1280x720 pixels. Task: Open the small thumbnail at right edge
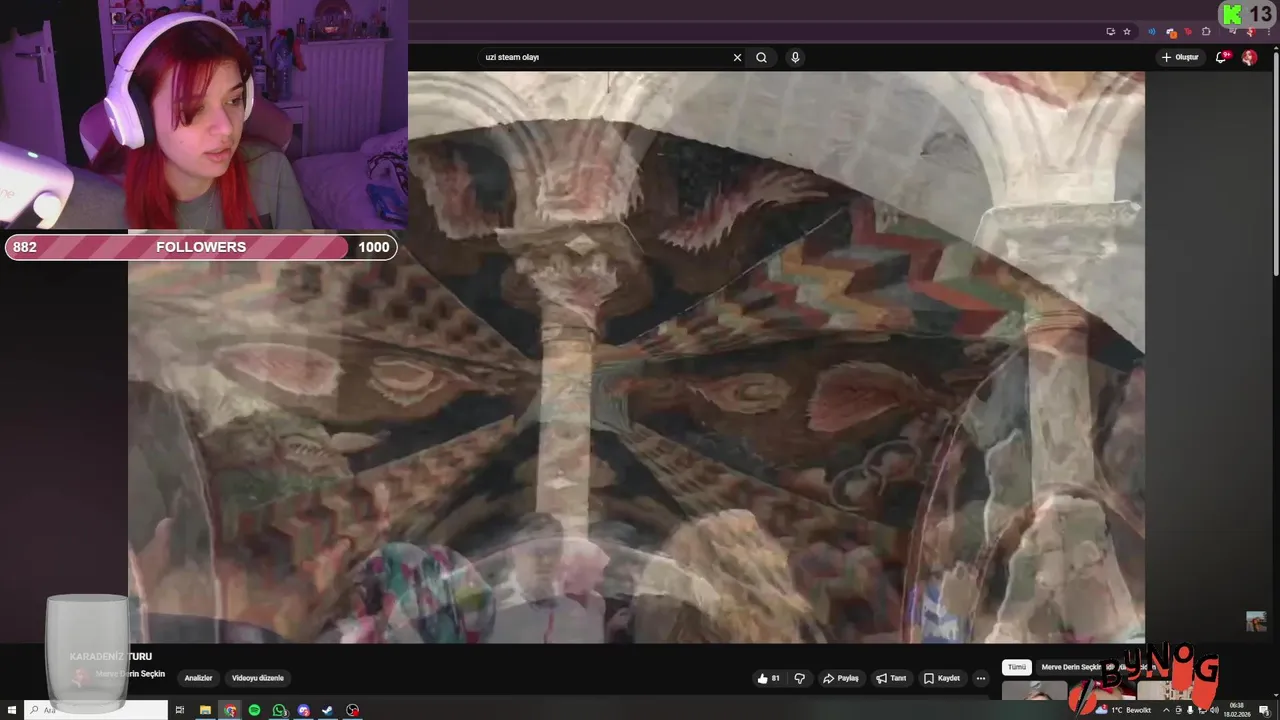tap(1256, 621)
